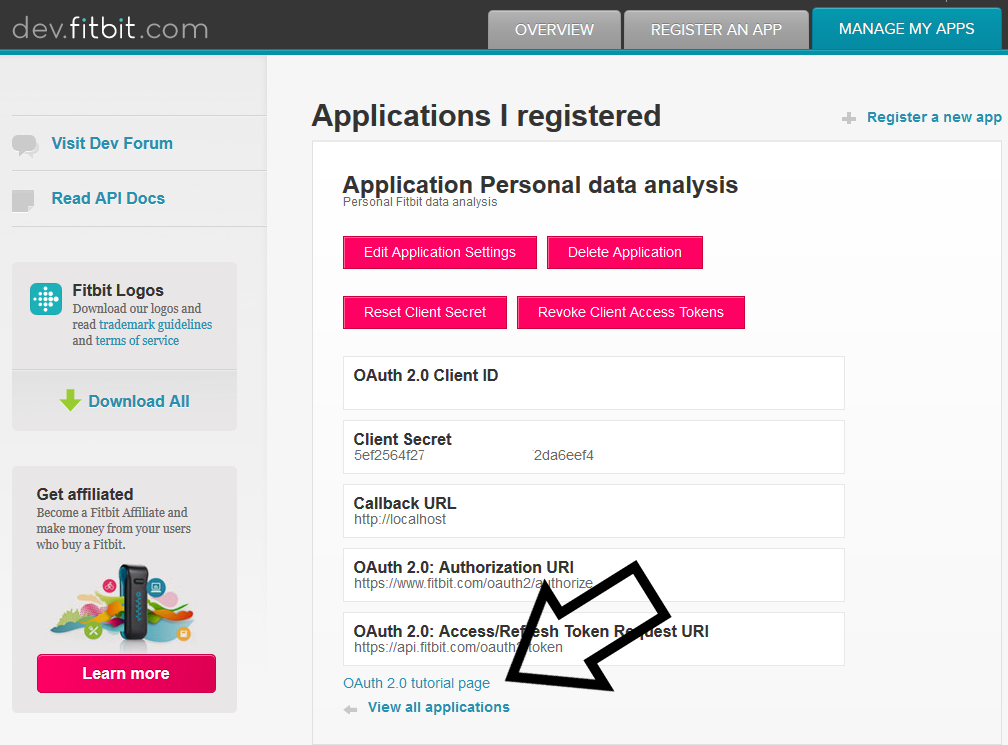The height and width of the screenshot is (745, 1008).
Task: Select the 2da6eef4 secret fragment
Action: pos(564,455)
